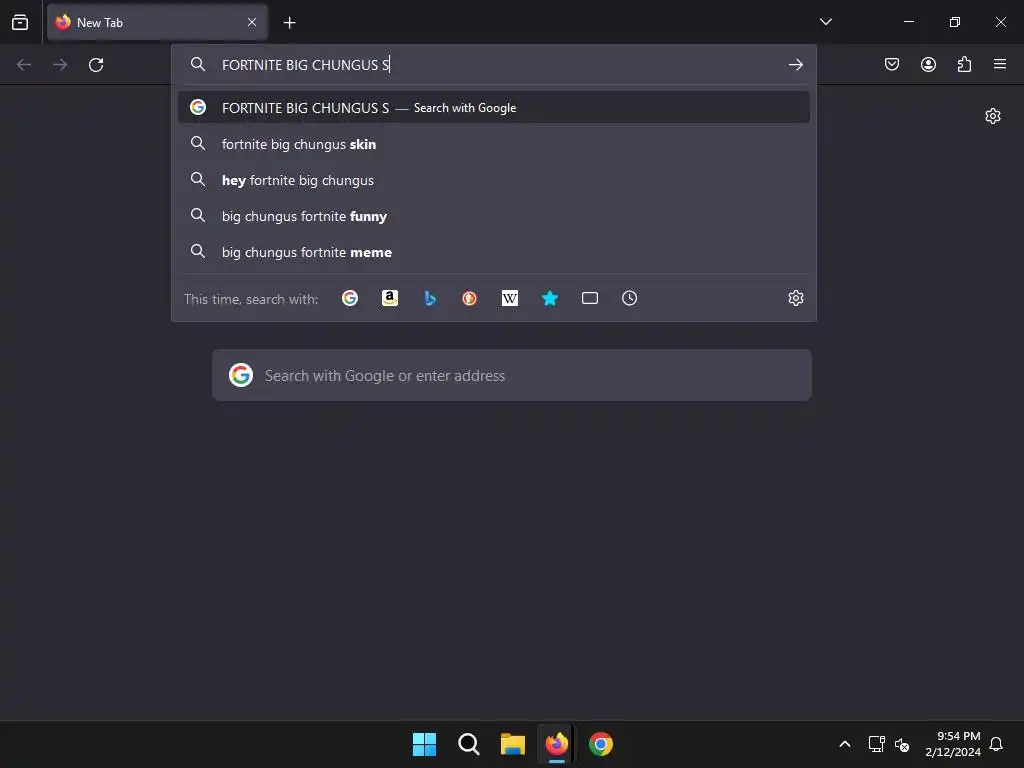1024x768 pixels.
Task: Search this time with Amazon icon
Action: [390, 298]
